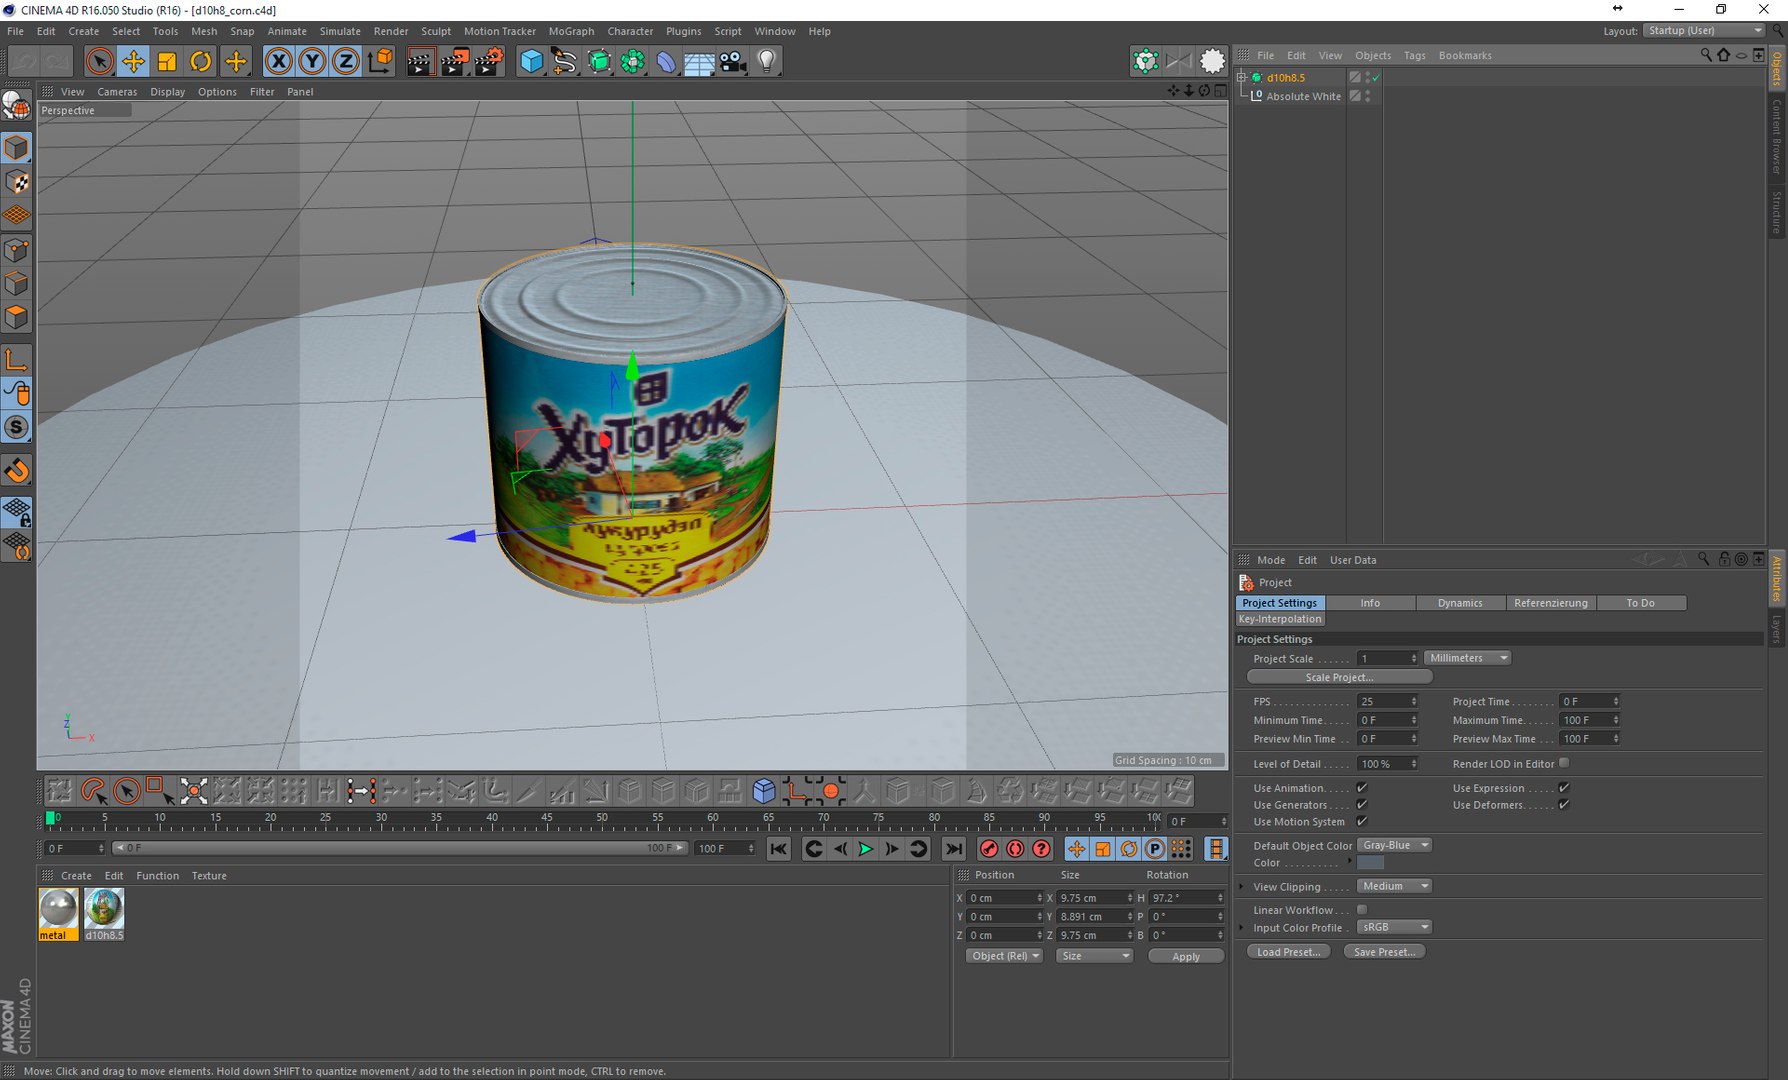Screen dimensions: 1788x1080
Task: Open the Millimeters unit dropdown
Action: pos(1468,658)
